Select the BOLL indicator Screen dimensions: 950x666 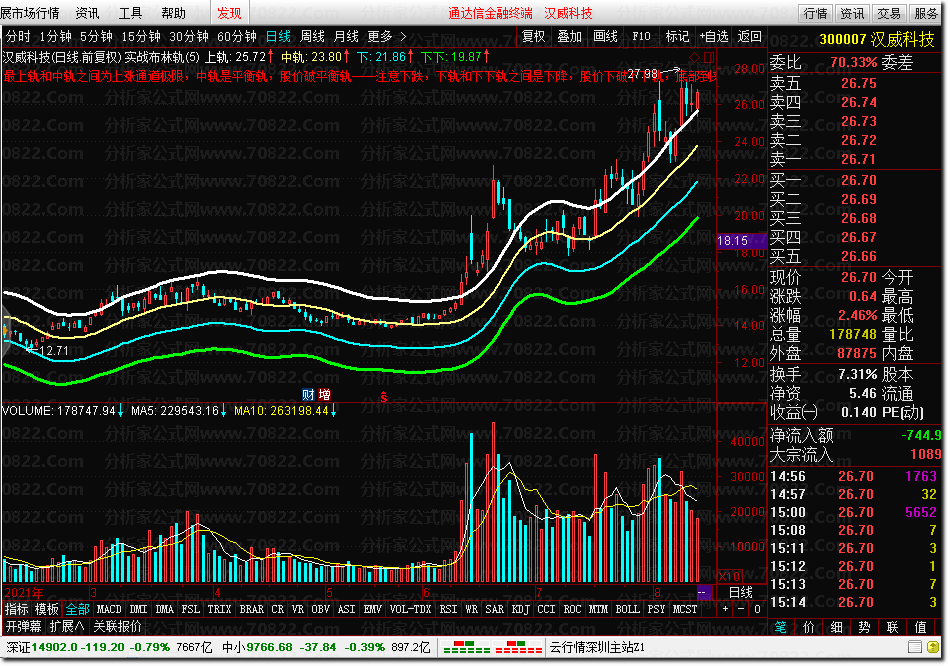tap(627, 609)
